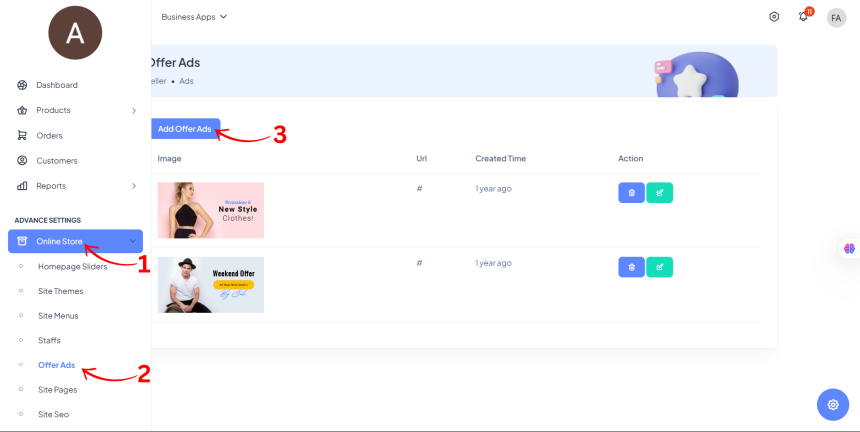Viewport: 860px width, 432px height.
Task: Click the colorful brain icon at right edge
Action: click(848, 248)
